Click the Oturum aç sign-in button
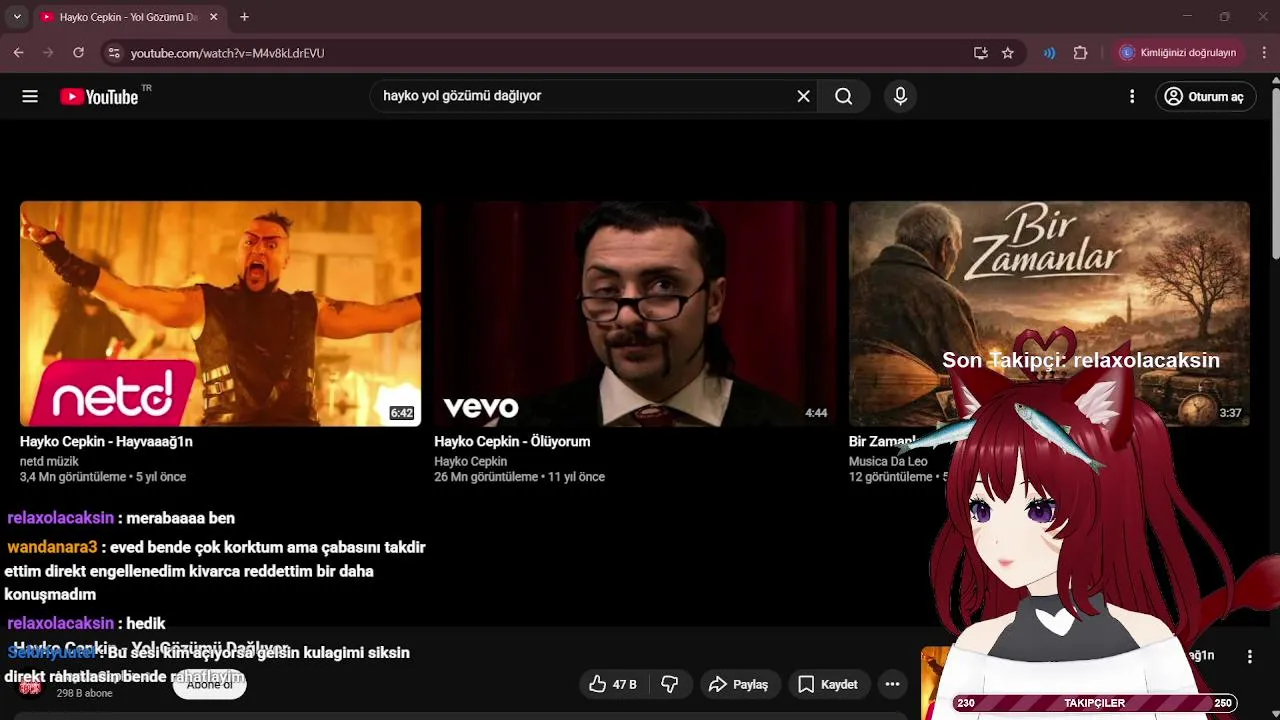Screen dimensions: 1280x720 tap(1205, 96)
